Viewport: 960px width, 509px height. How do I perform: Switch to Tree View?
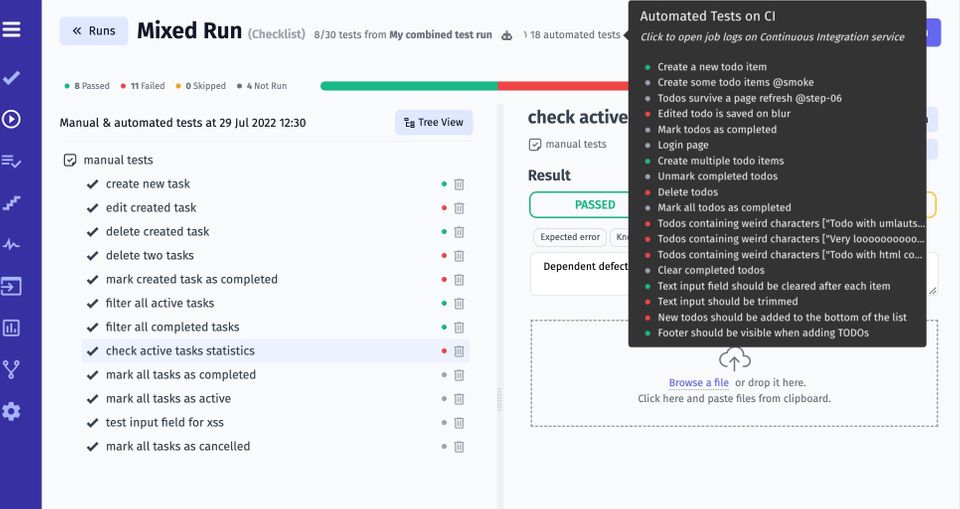tap(433, 123)
